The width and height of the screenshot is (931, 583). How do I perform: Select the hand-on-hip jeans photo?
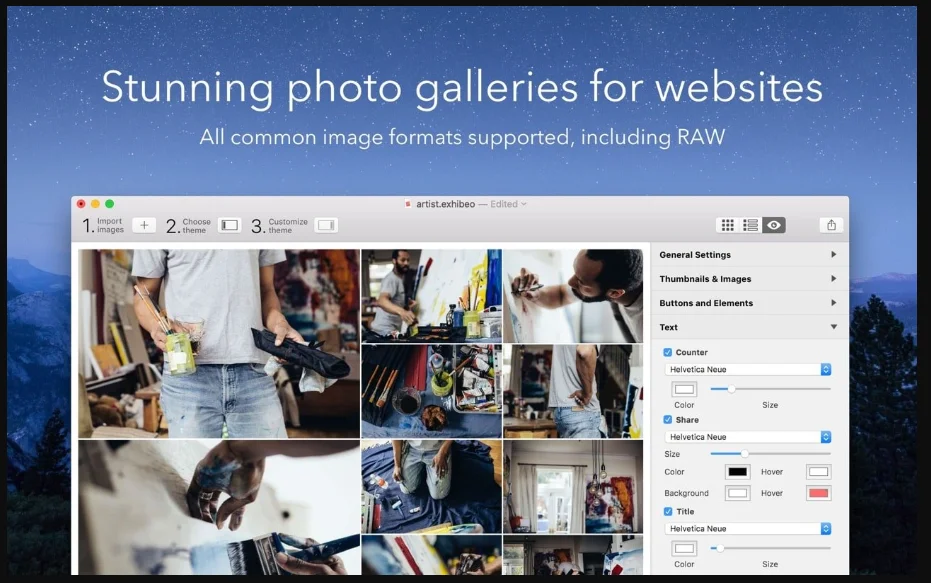click(573, 391)
